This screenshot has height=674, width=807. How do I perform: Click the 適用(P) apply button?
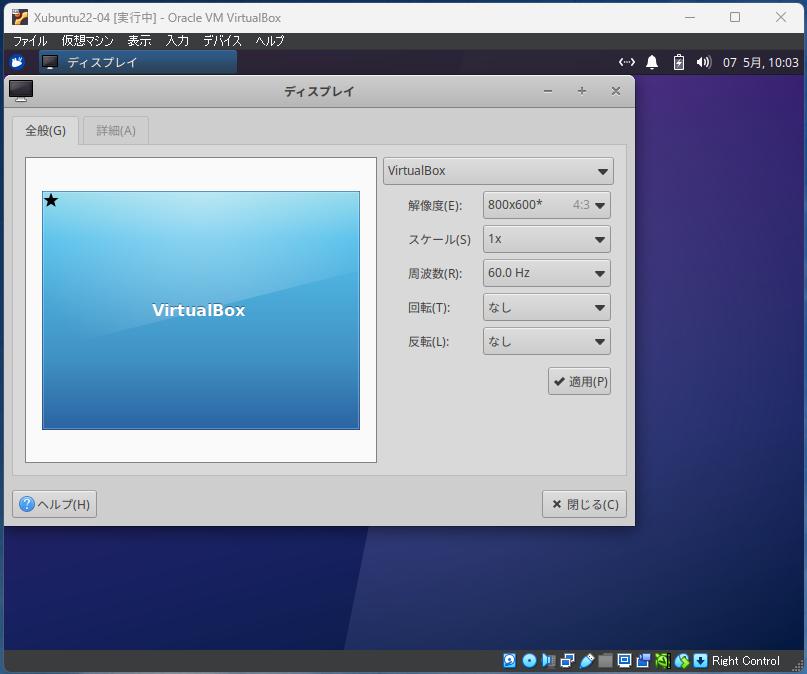click(580, 381)
